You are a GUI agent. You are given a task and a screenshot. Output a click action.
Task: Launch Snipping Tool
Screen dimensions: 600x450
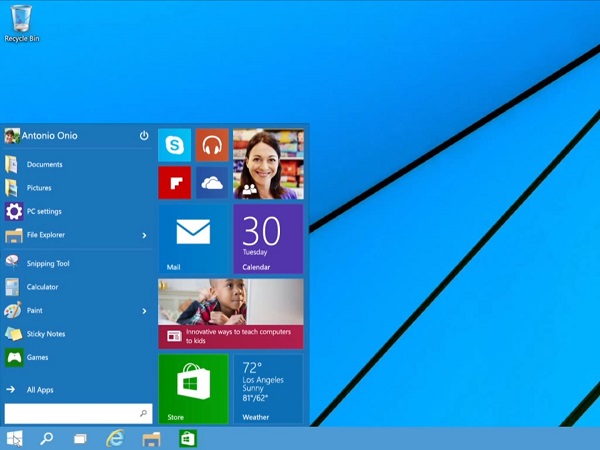pos(47,264)
